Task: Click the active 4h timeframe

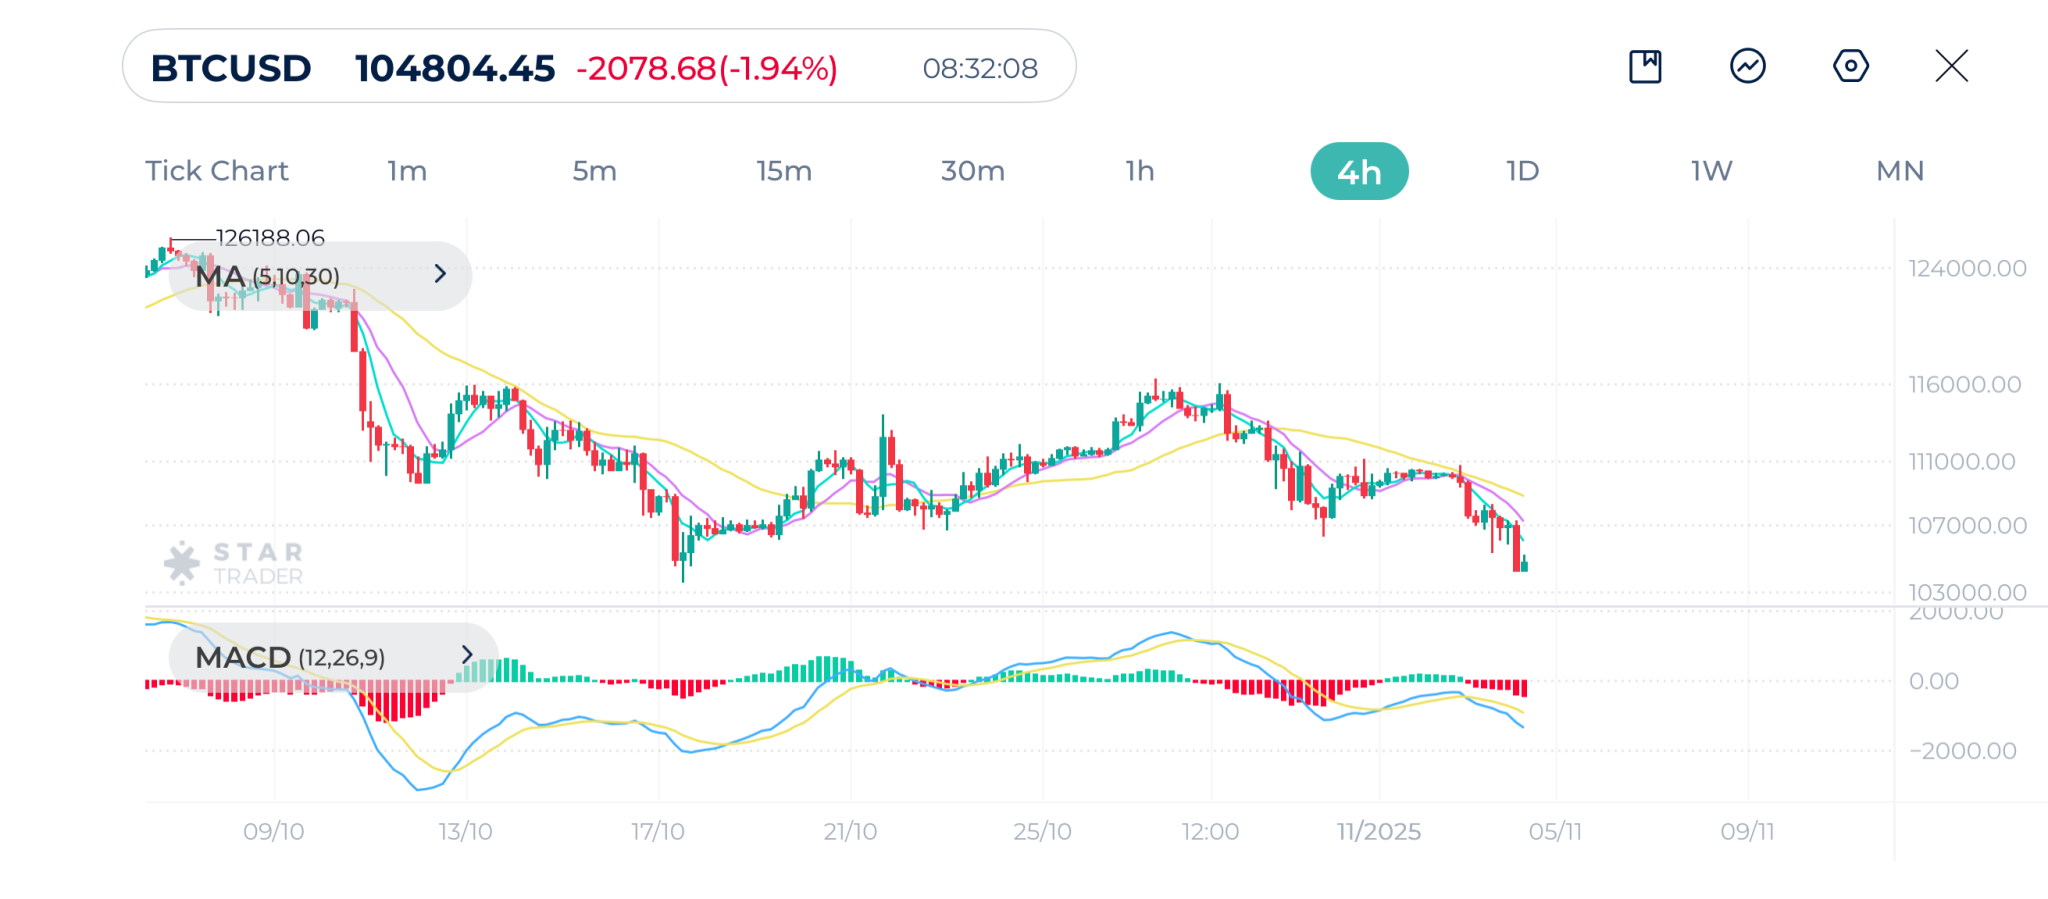Action: [x=1359, y=172]
